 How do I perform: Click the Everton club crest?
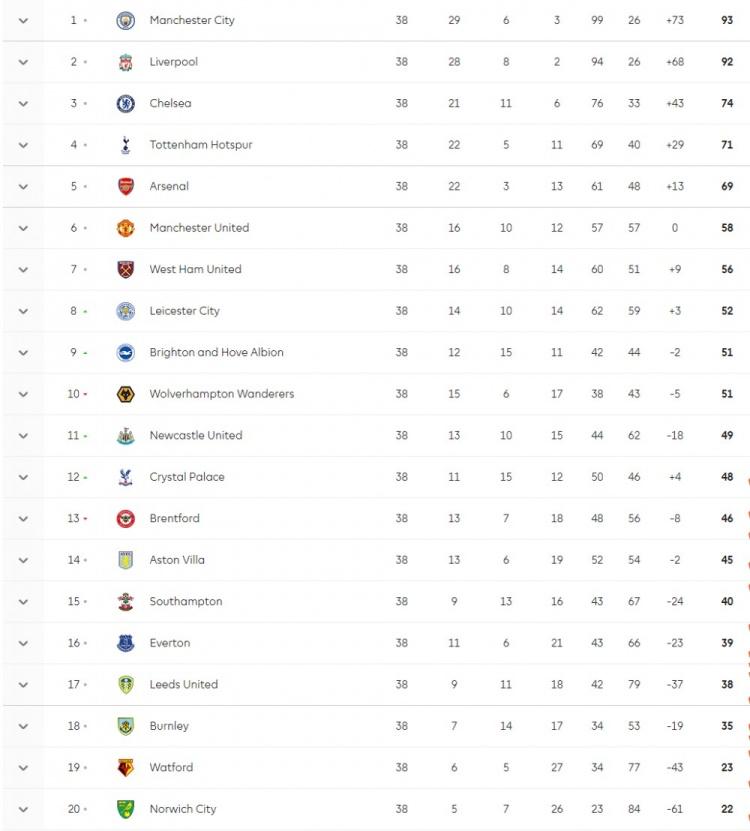[125, 643]
